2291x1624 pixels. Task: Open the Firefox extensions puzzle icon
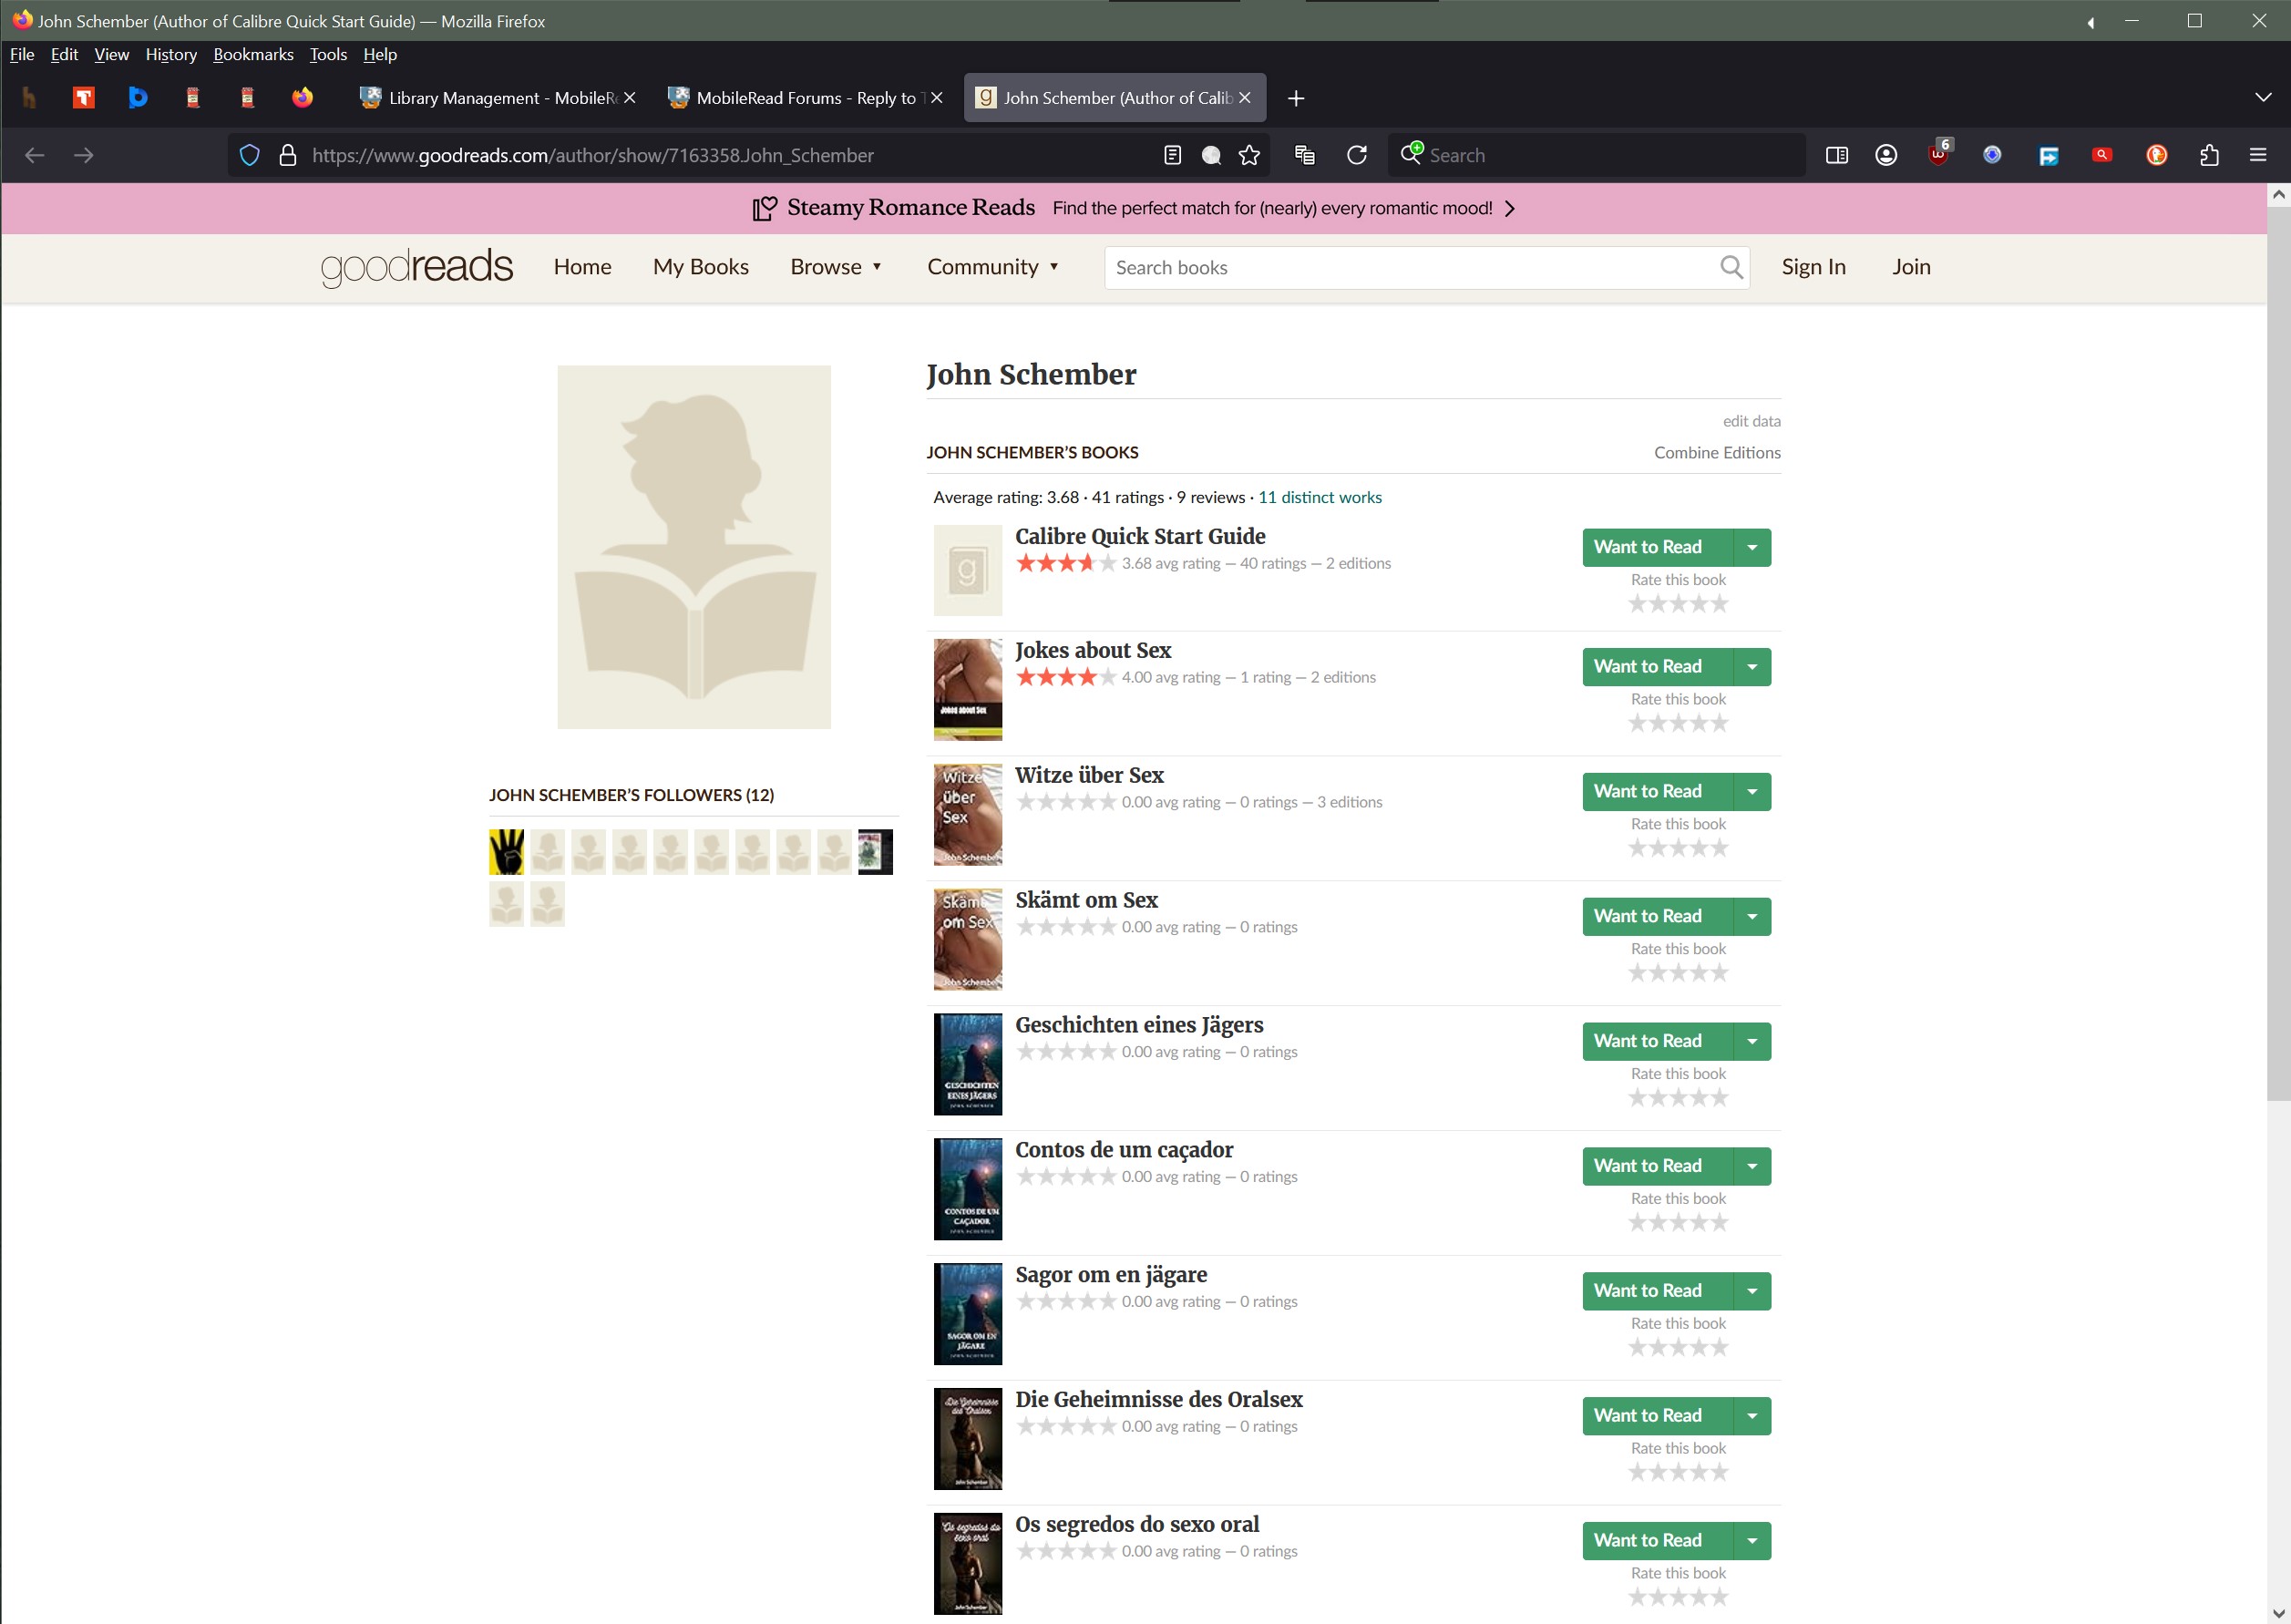(2209, 155)
